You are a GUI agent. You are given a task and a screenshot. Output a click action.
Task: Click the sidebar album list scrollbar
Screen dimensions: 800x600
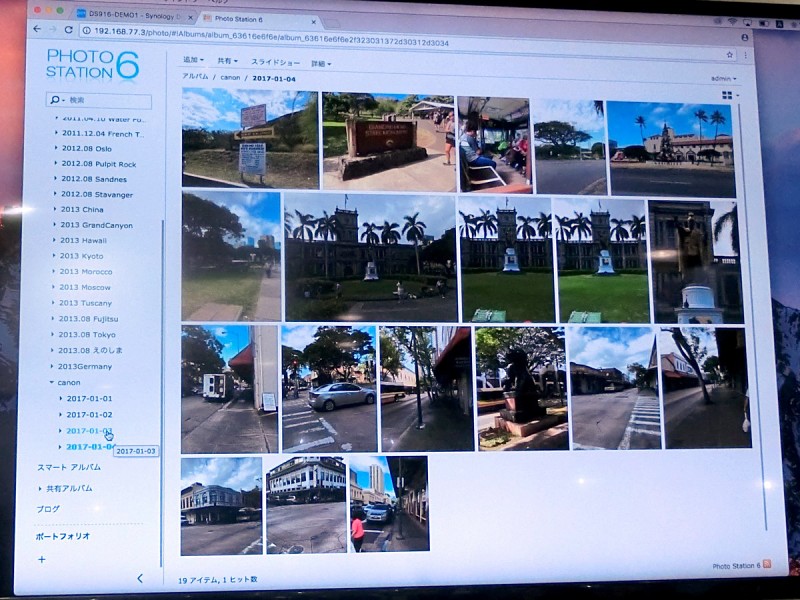pos(162,393)
